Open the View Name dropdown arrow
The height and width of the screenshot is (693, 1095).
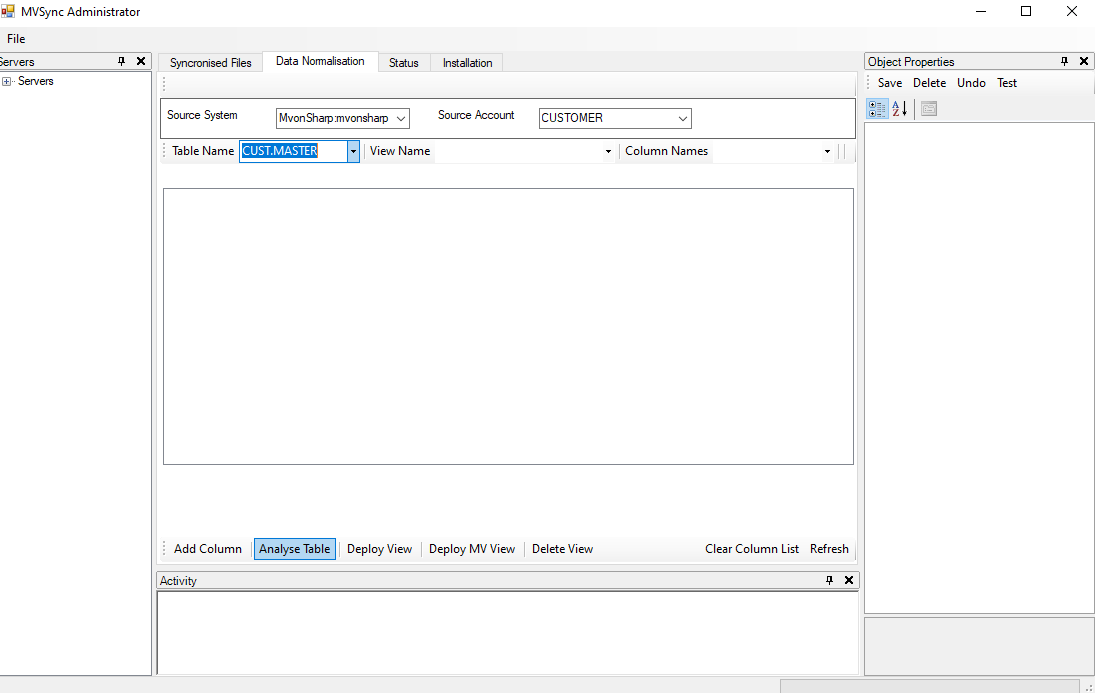coord(608,152)
